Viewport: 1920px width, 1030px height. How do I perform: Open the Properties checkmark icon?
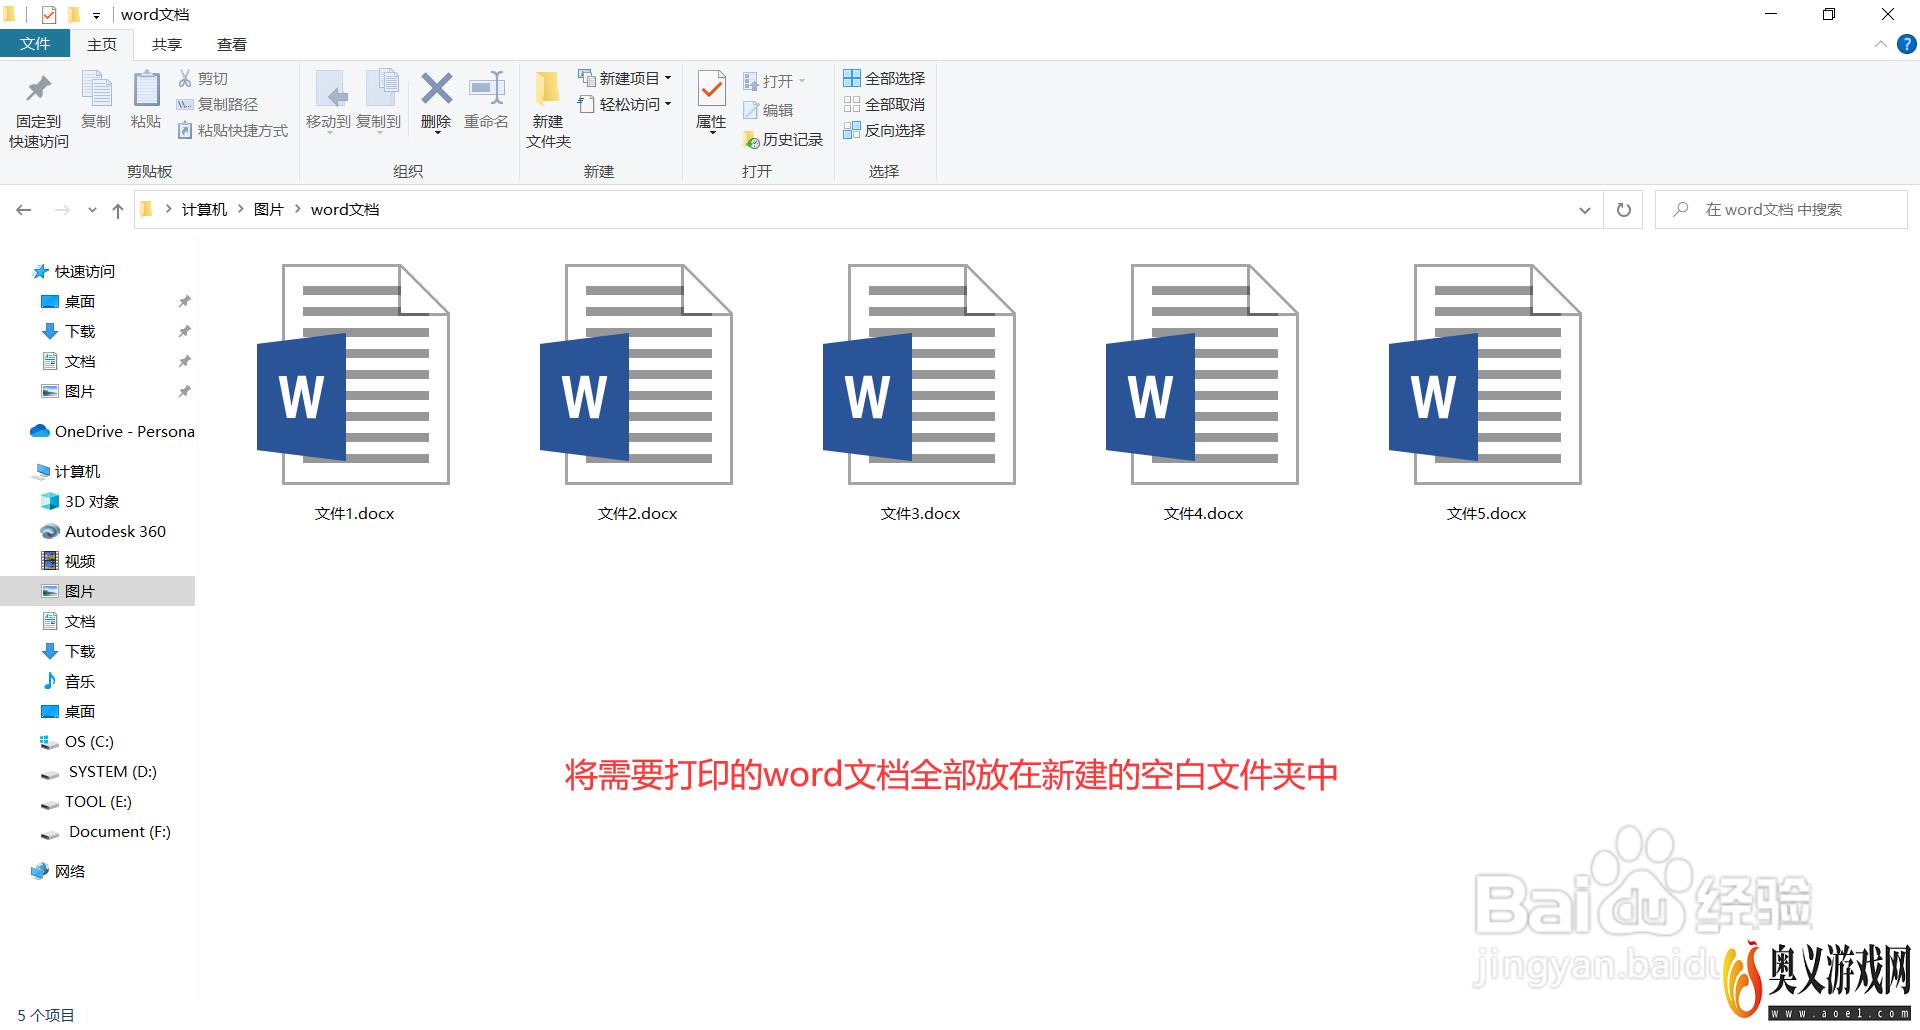pos(711,90)
